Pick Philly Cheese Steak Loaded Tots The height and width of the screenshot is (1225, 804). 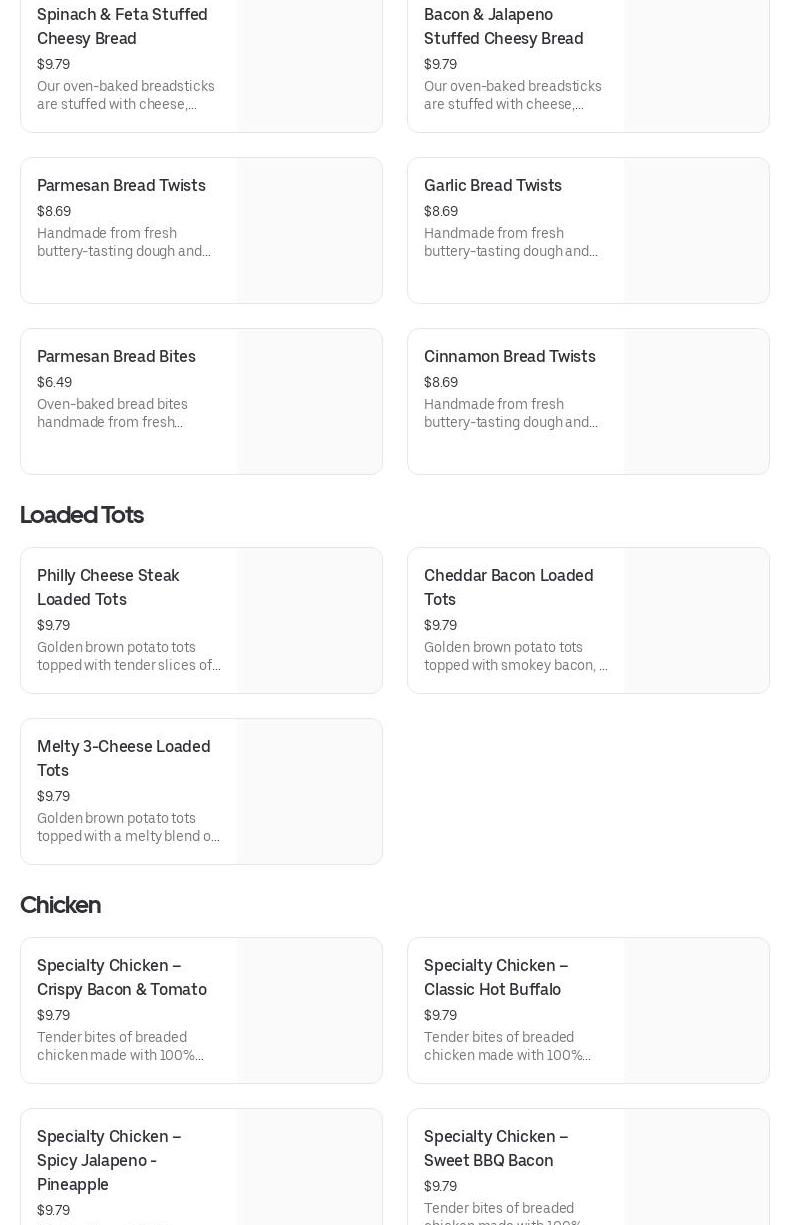pyautogui.click(x=108, y=587)
